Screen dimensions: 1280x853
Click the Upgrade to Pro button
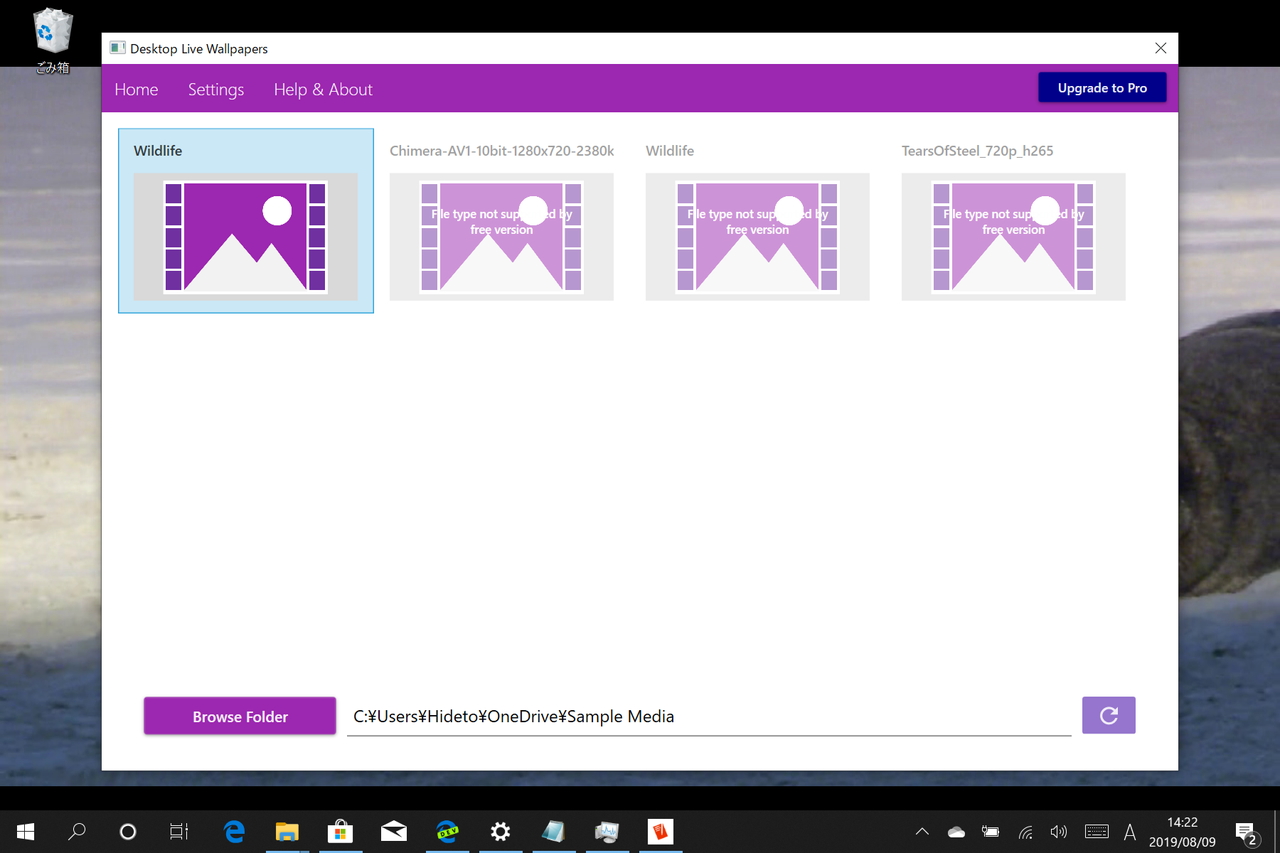click(x=1102, y=88)
